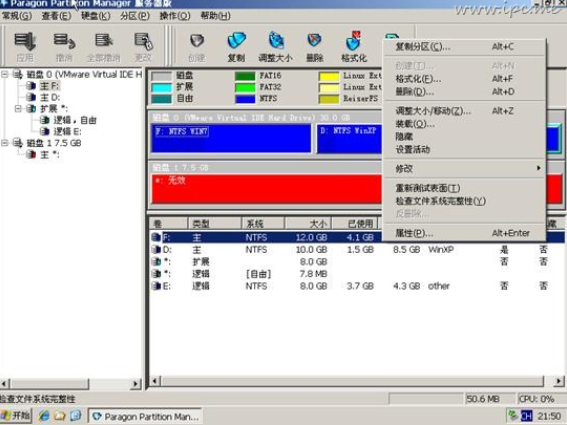Click the 撤消 (Undo) toolbar icon
This screenshot has width=567, height=425.
[64, 47]
